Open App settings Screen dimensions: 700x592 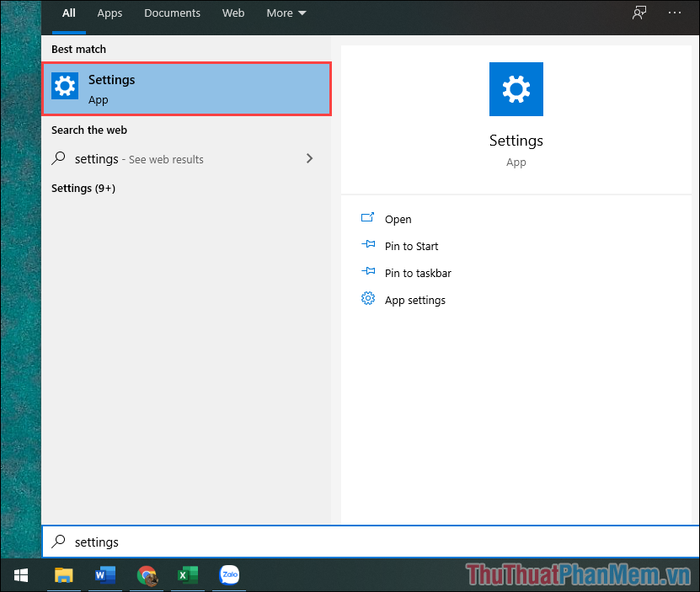[415, 300]
